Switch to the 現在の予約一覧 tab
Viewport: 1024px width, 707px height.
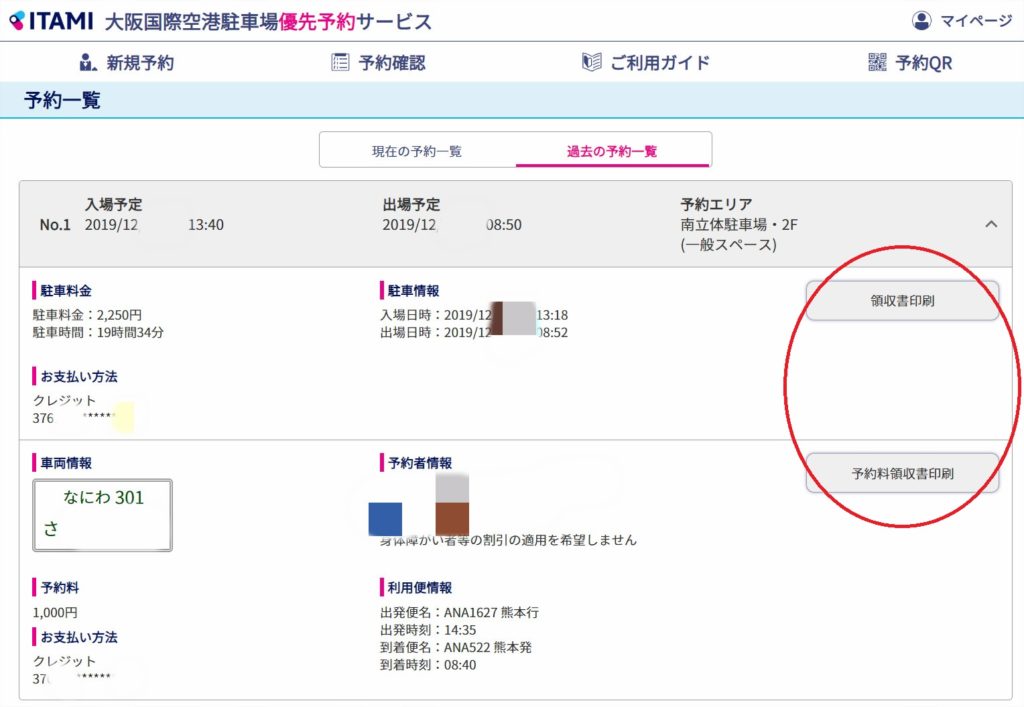pyautogui.click(x=417, y=151)
